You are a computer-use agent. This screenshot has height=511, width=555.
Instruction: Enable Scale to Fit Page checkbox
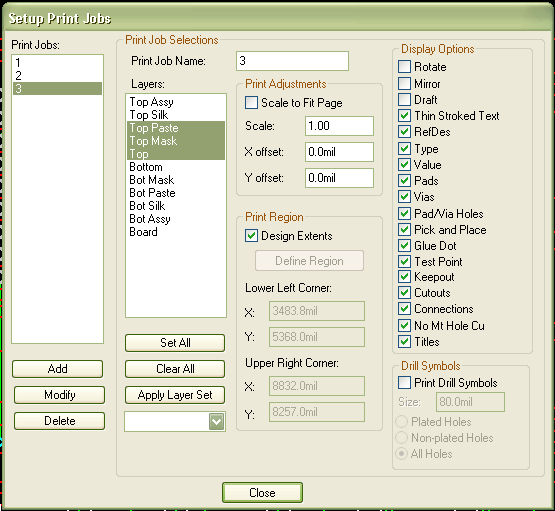click(x=251, y=103)
